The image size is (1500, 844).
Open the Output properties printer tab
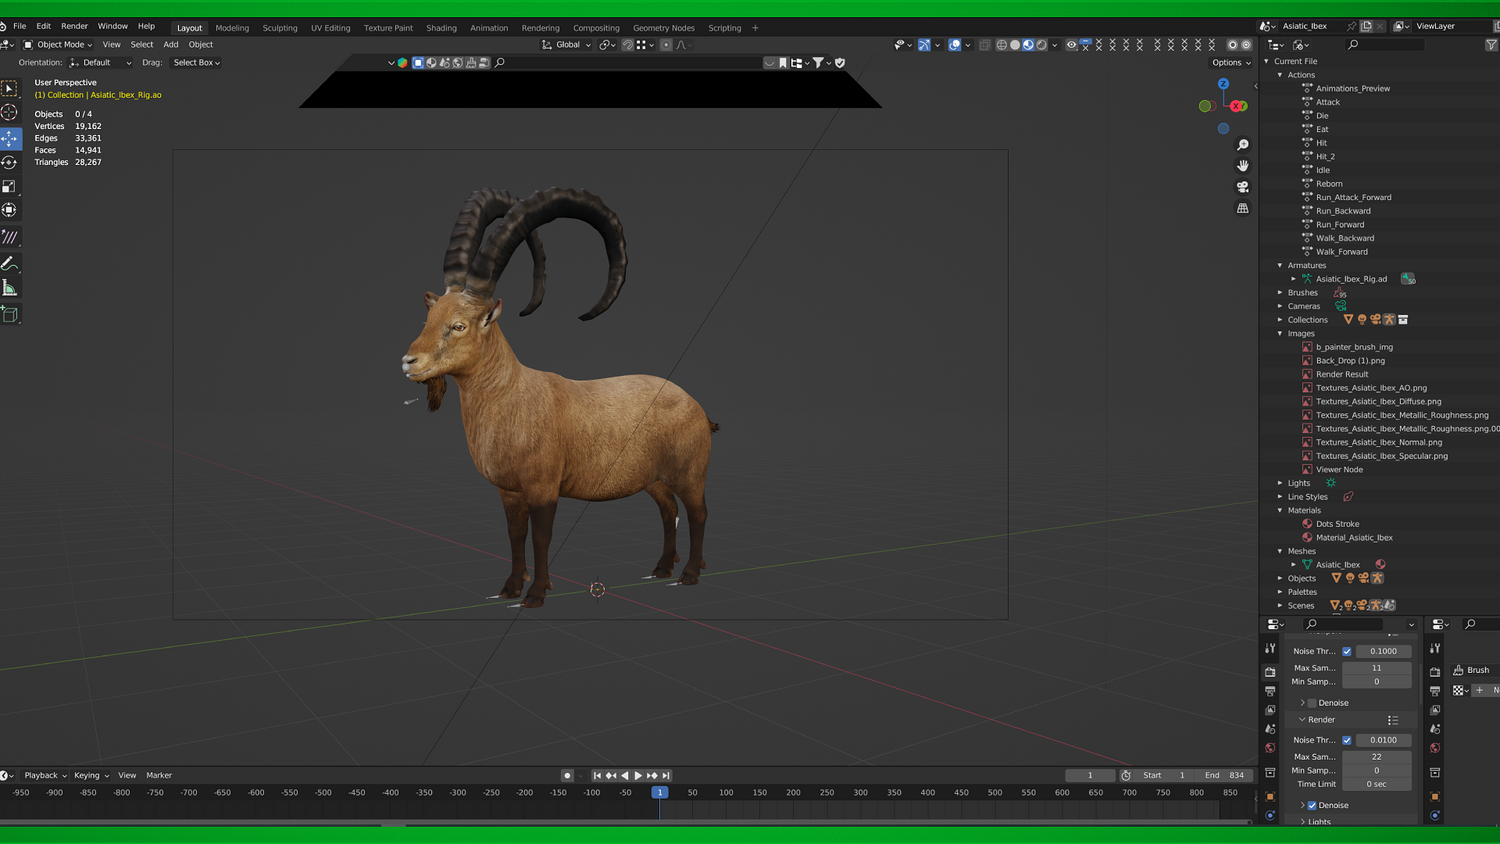coord(1270,691)
